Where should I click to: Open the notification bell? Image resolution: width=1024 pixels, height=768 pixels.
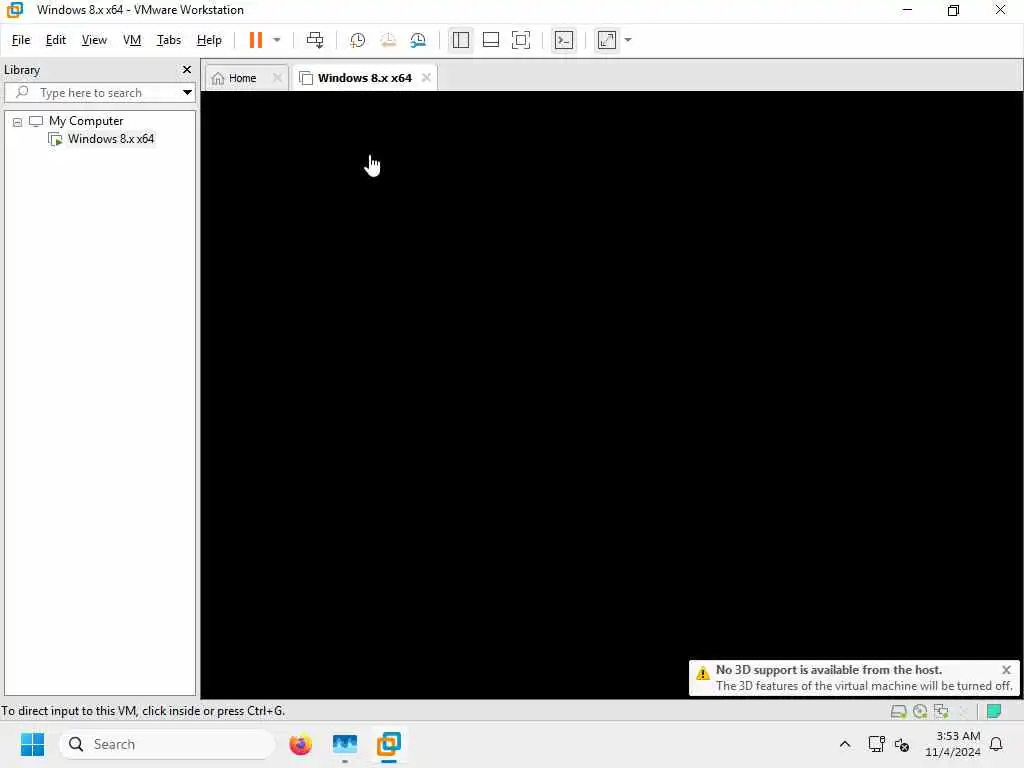pos(997,744)
